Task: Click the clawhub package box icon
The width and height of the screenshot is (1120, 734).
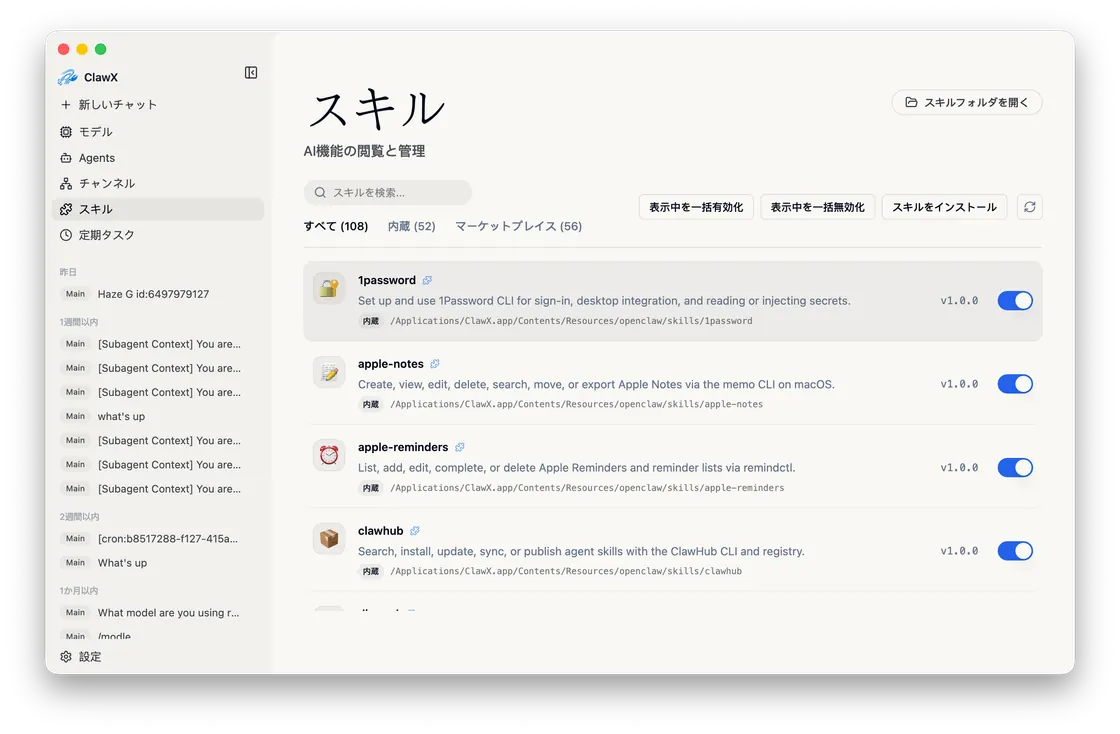Action: 329,539
